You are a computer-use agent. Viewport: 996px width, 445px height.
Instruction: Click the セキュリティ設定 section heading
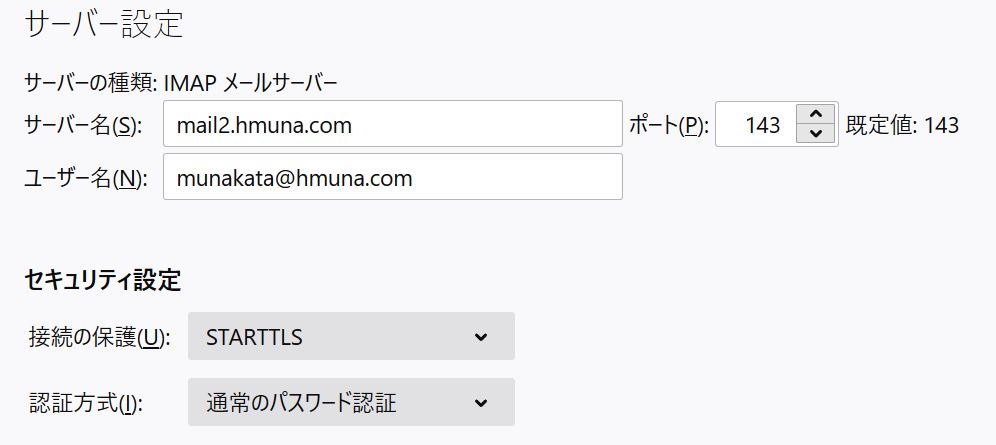102,281
